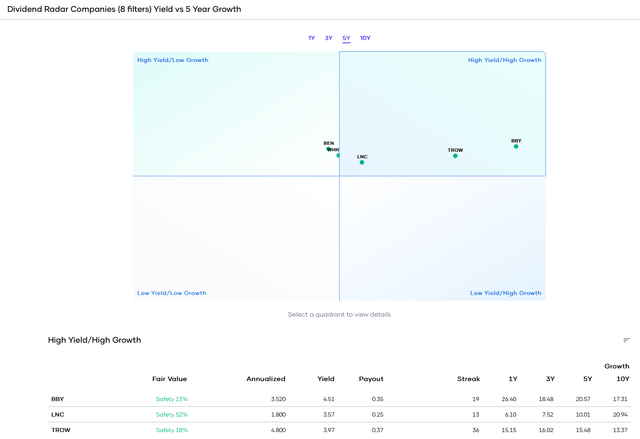Click 'Safety 18%' fair value for TROW
The height and width of the screenshot is (439, 640).
172,430
